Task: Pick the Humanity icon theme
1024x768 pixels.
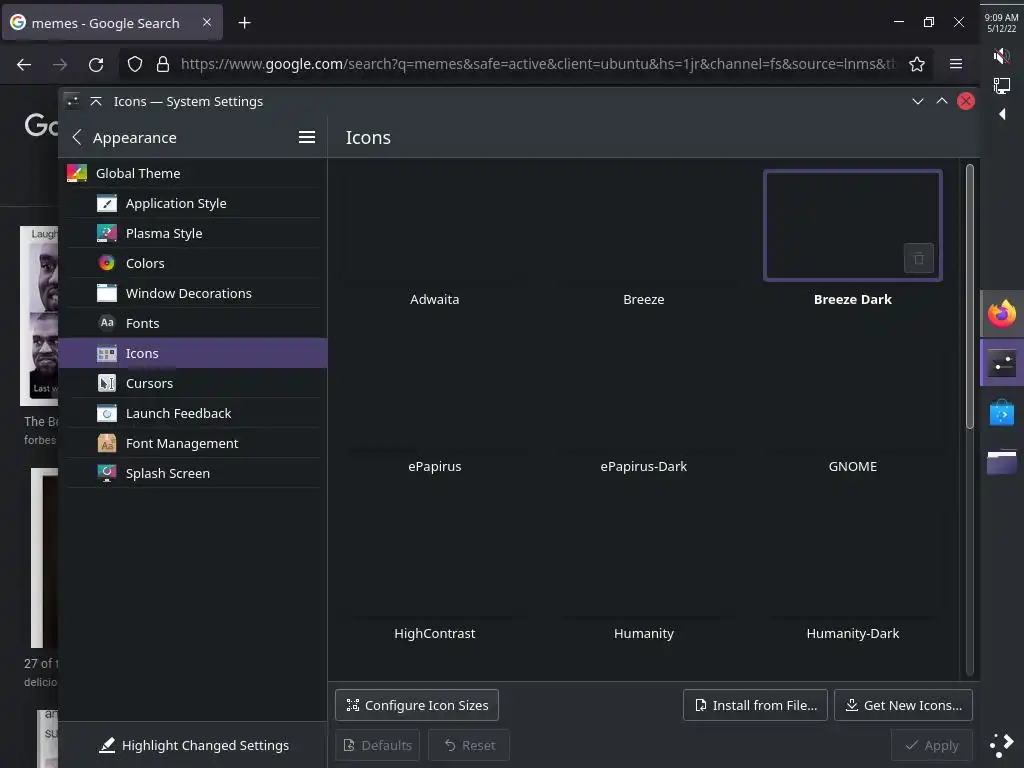Action: tap(644, 573)
